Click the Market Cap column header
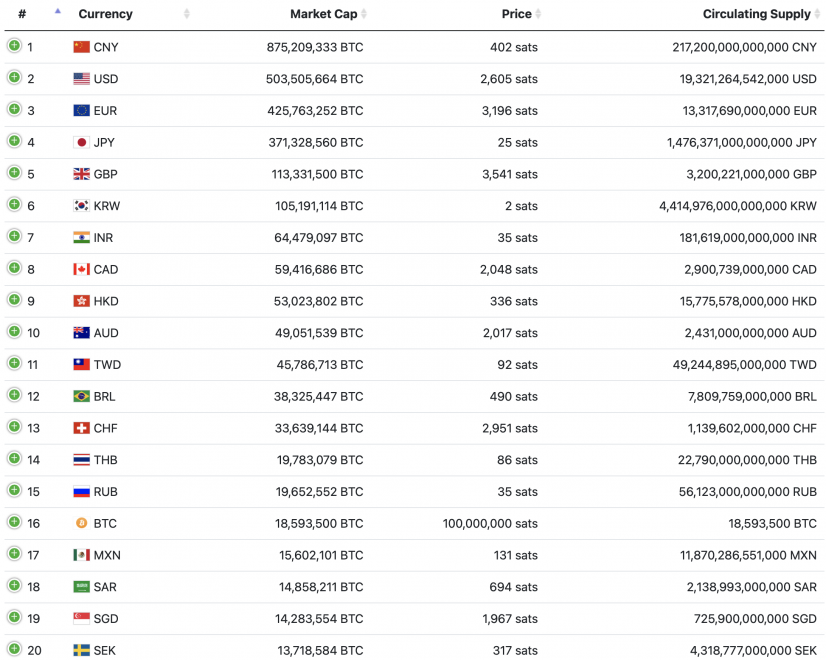Screen dimensions: 826x660 [321, 13]
